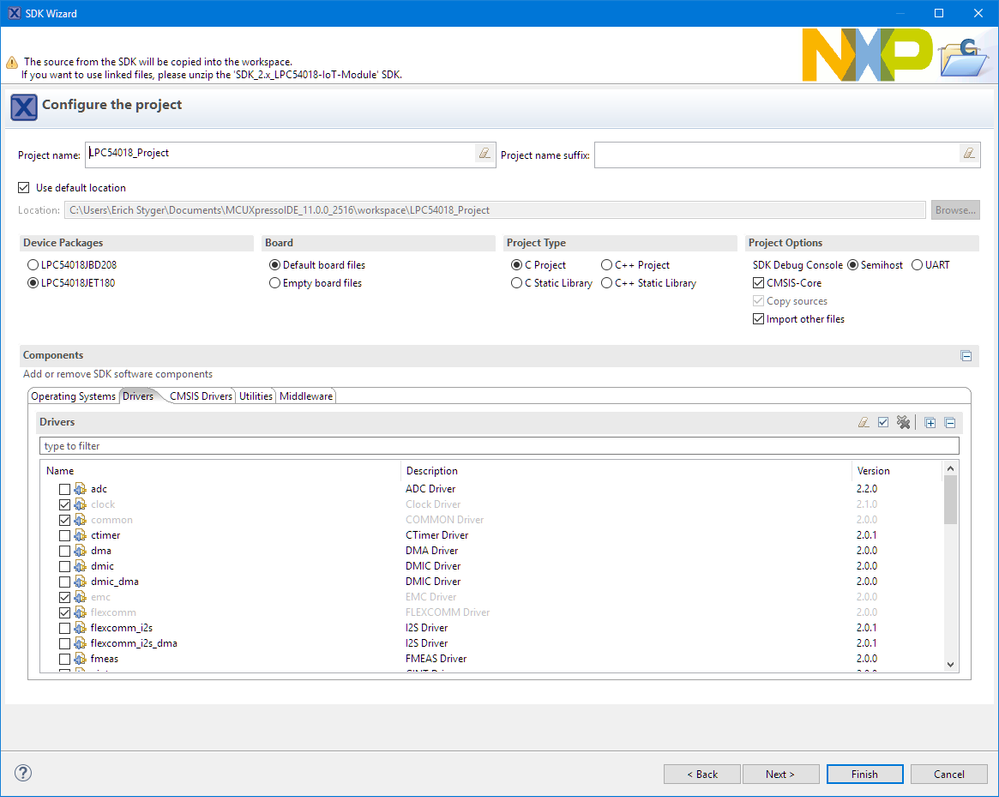Open help using the question mark icon
Image resolution: width=999 pixels, height=797 pixels.
[23, 773]
